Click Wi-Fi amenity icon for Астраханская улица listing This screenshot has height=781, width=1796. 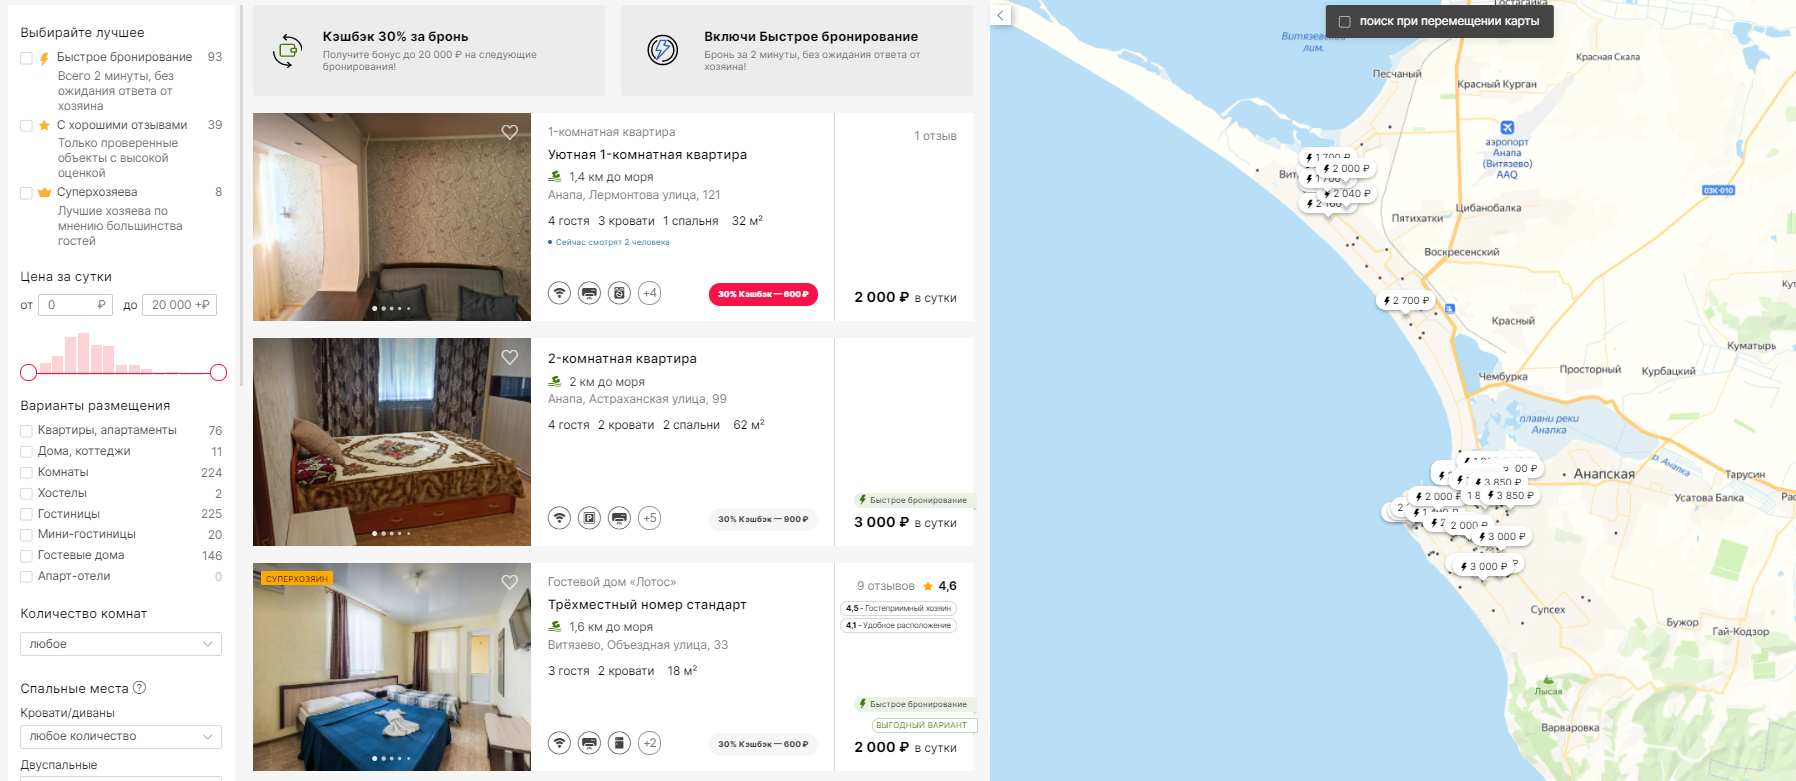point(560,518)
